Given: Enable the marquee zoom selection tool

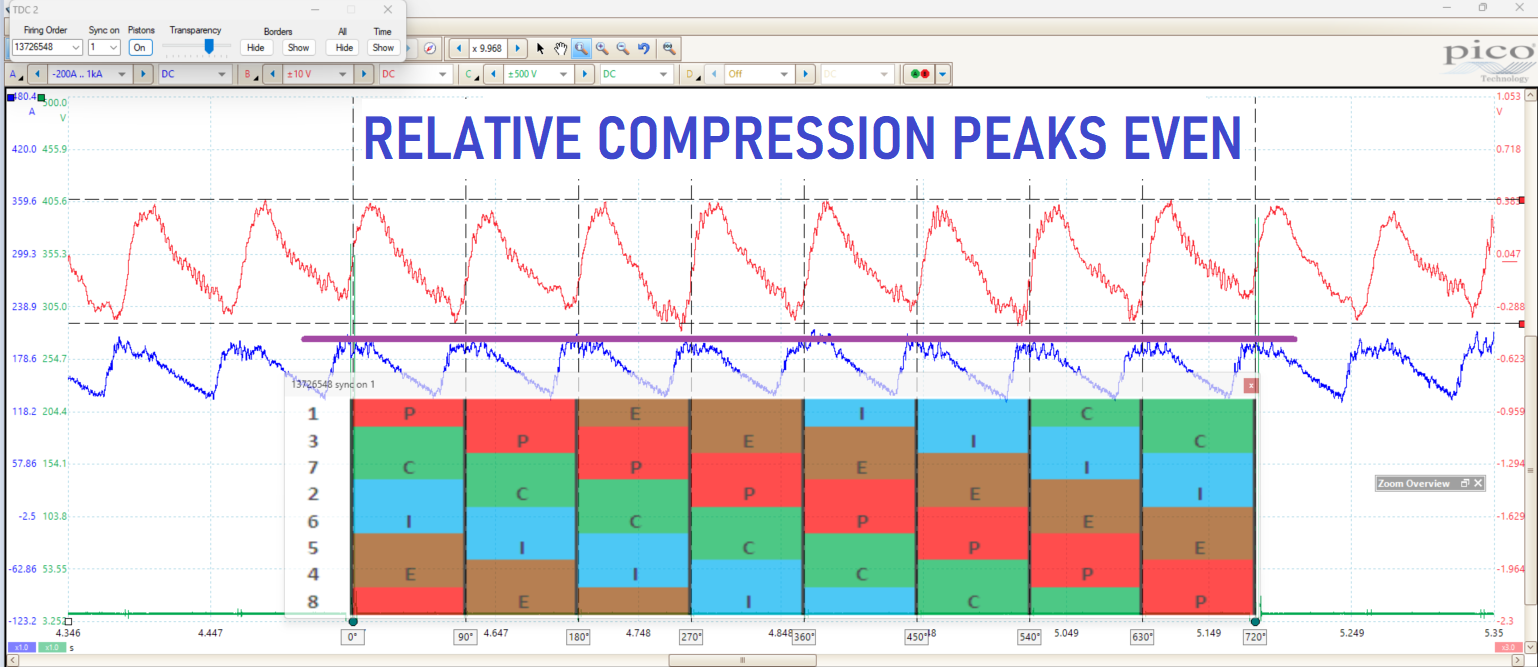Looking at the screenshot, I should click(x=581, y=47).
